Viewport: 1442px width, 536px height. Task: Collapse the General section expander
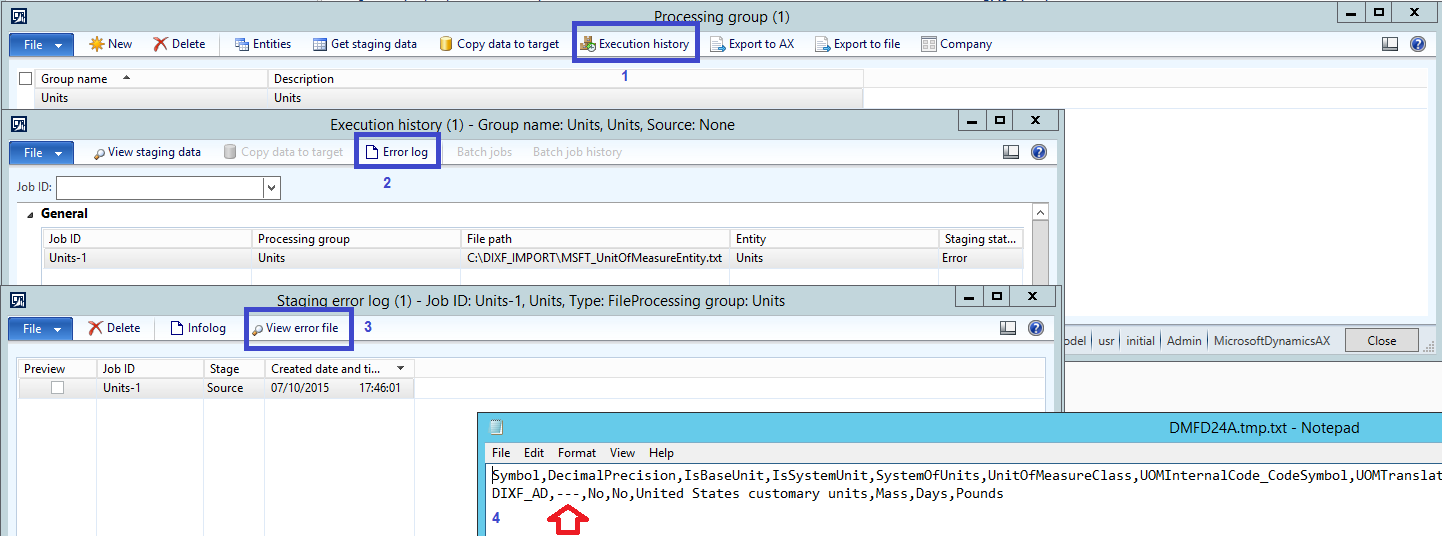click(x=29, y=214)
